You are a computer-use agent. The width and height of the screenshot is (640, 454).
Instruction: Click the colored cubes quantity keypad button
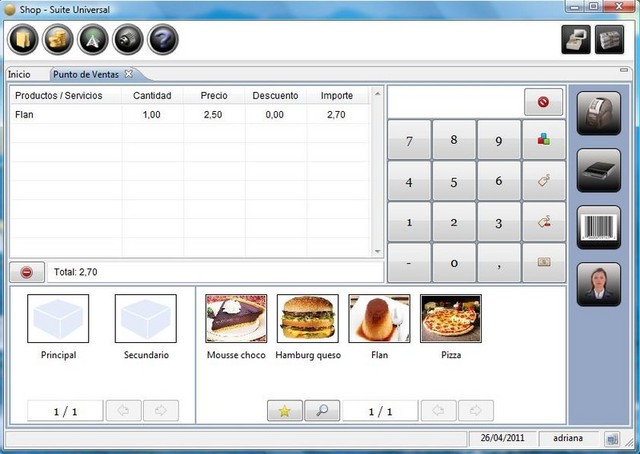tap(544, 140)
